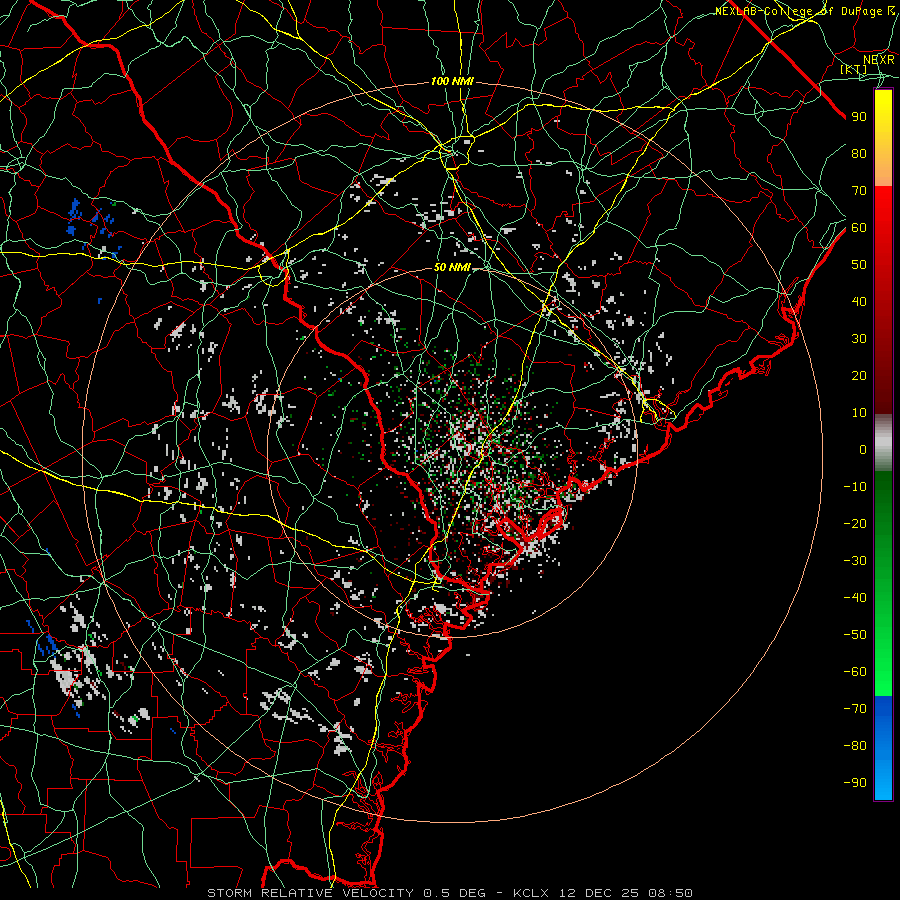Viewport: 900px width, 900px height.
Task: Click the -20 label on velocity scale
Action: coord(855,524)
